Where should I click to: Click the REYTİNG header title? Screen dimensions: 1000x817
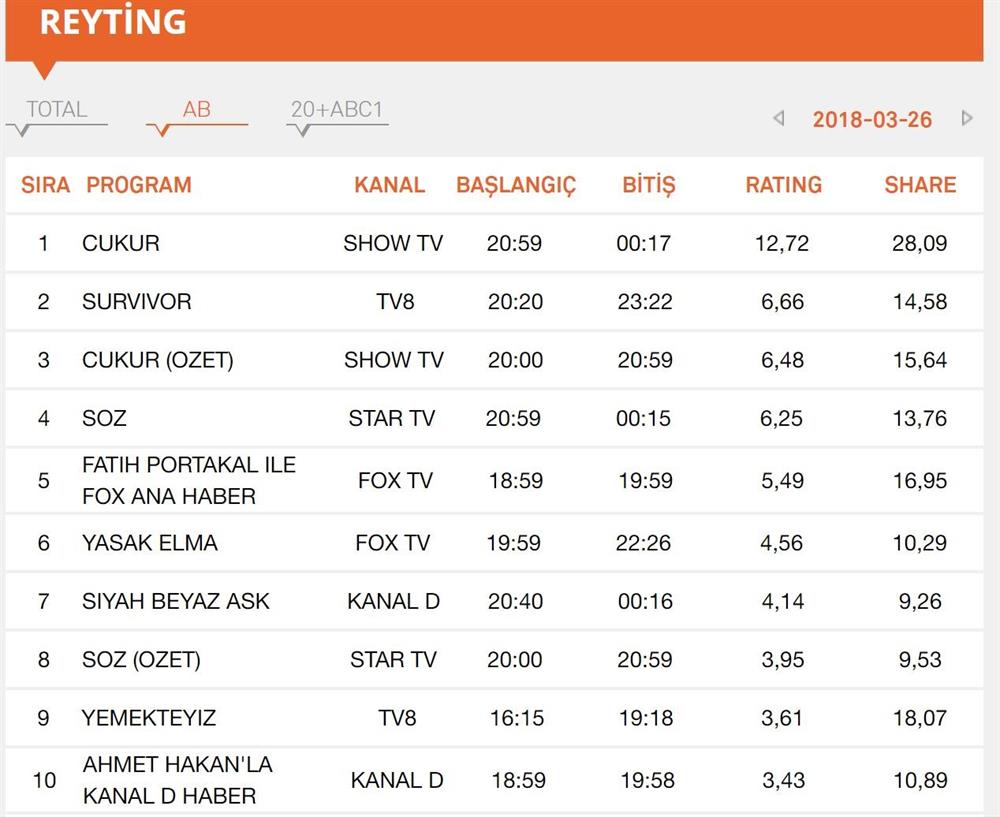click(113, 22)
